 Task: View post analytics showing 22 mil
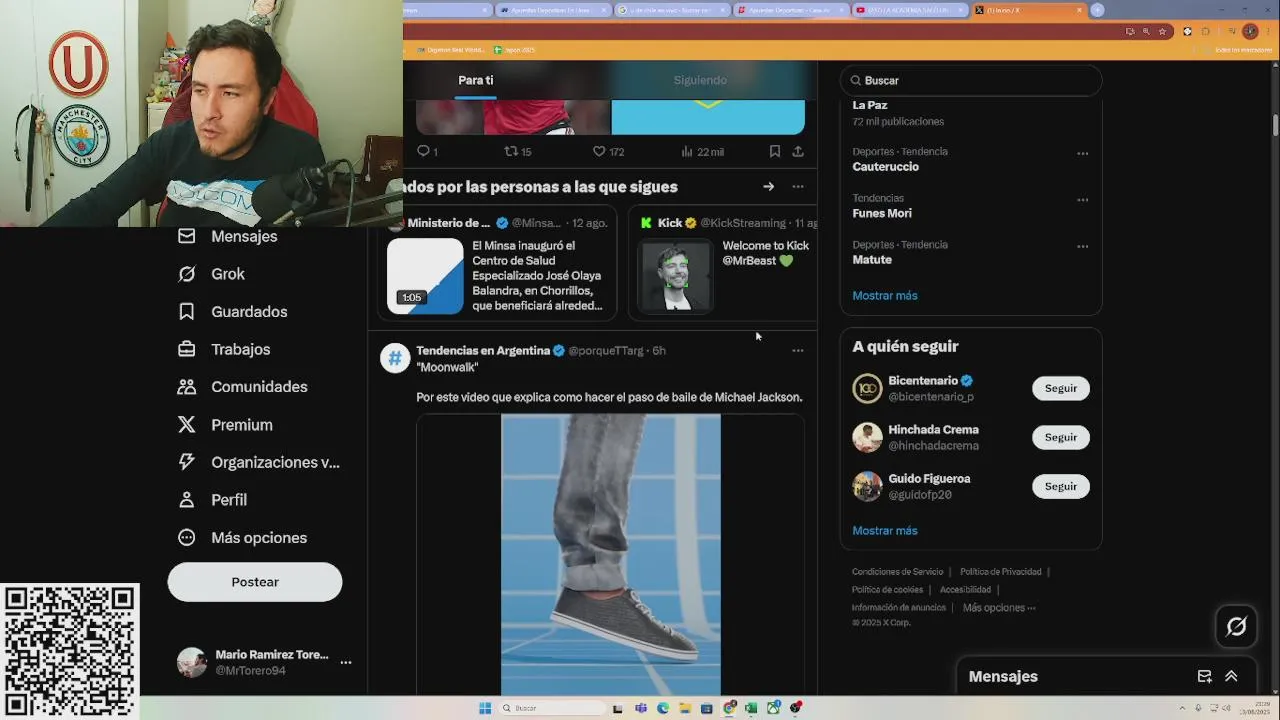click(x=702, y=151)
